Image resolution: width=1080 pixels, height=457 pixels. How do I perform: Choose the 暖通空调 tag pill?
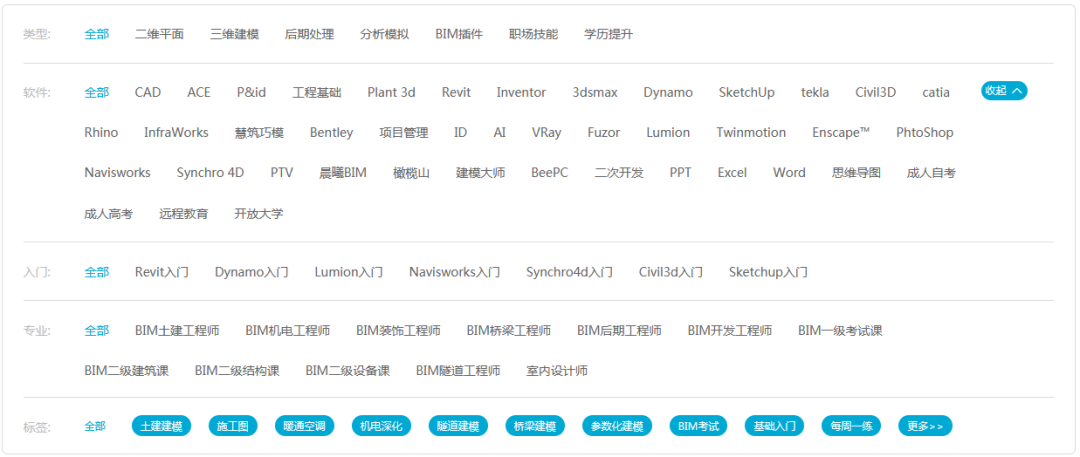[x=304, y=426]
